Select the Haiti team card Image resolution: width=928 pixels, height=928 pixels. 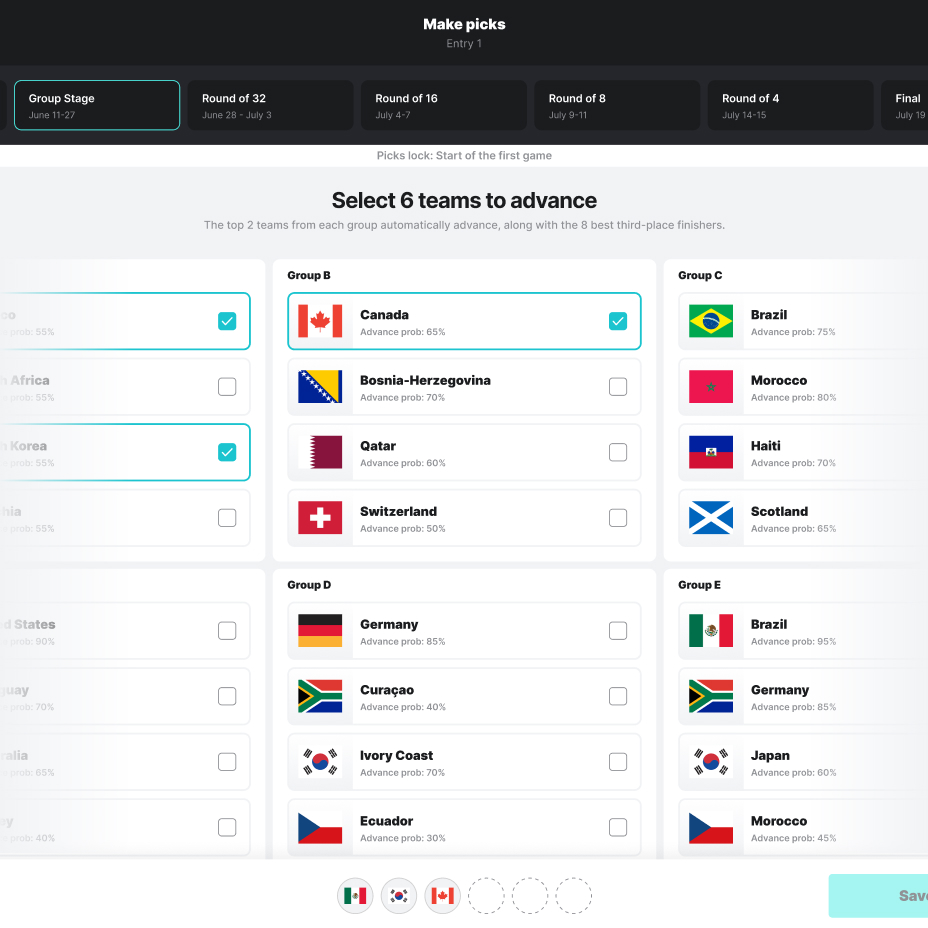[803, 452]
